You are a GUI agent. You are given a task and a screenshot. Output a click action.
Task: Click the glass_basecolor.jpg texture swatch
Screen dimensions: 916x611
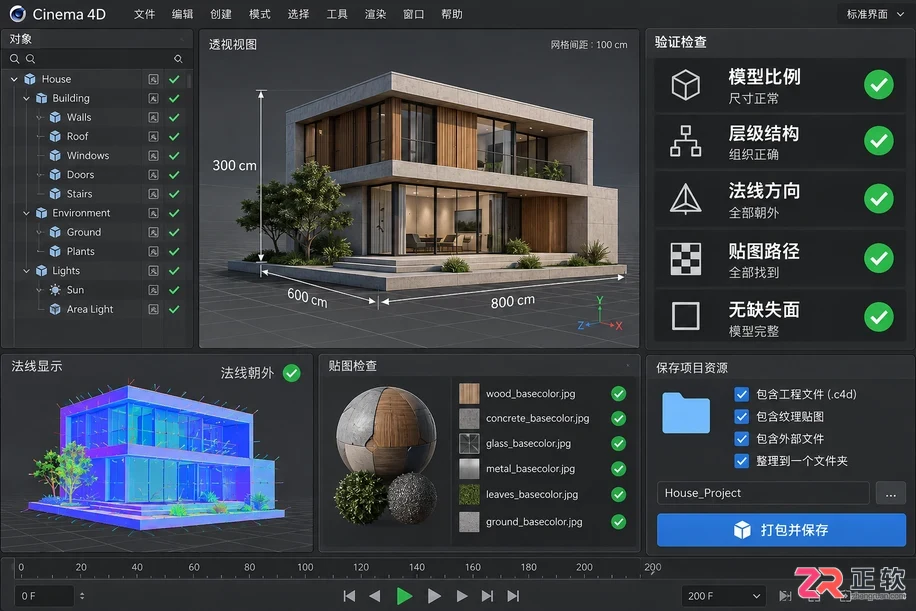[x=469, y=443]
